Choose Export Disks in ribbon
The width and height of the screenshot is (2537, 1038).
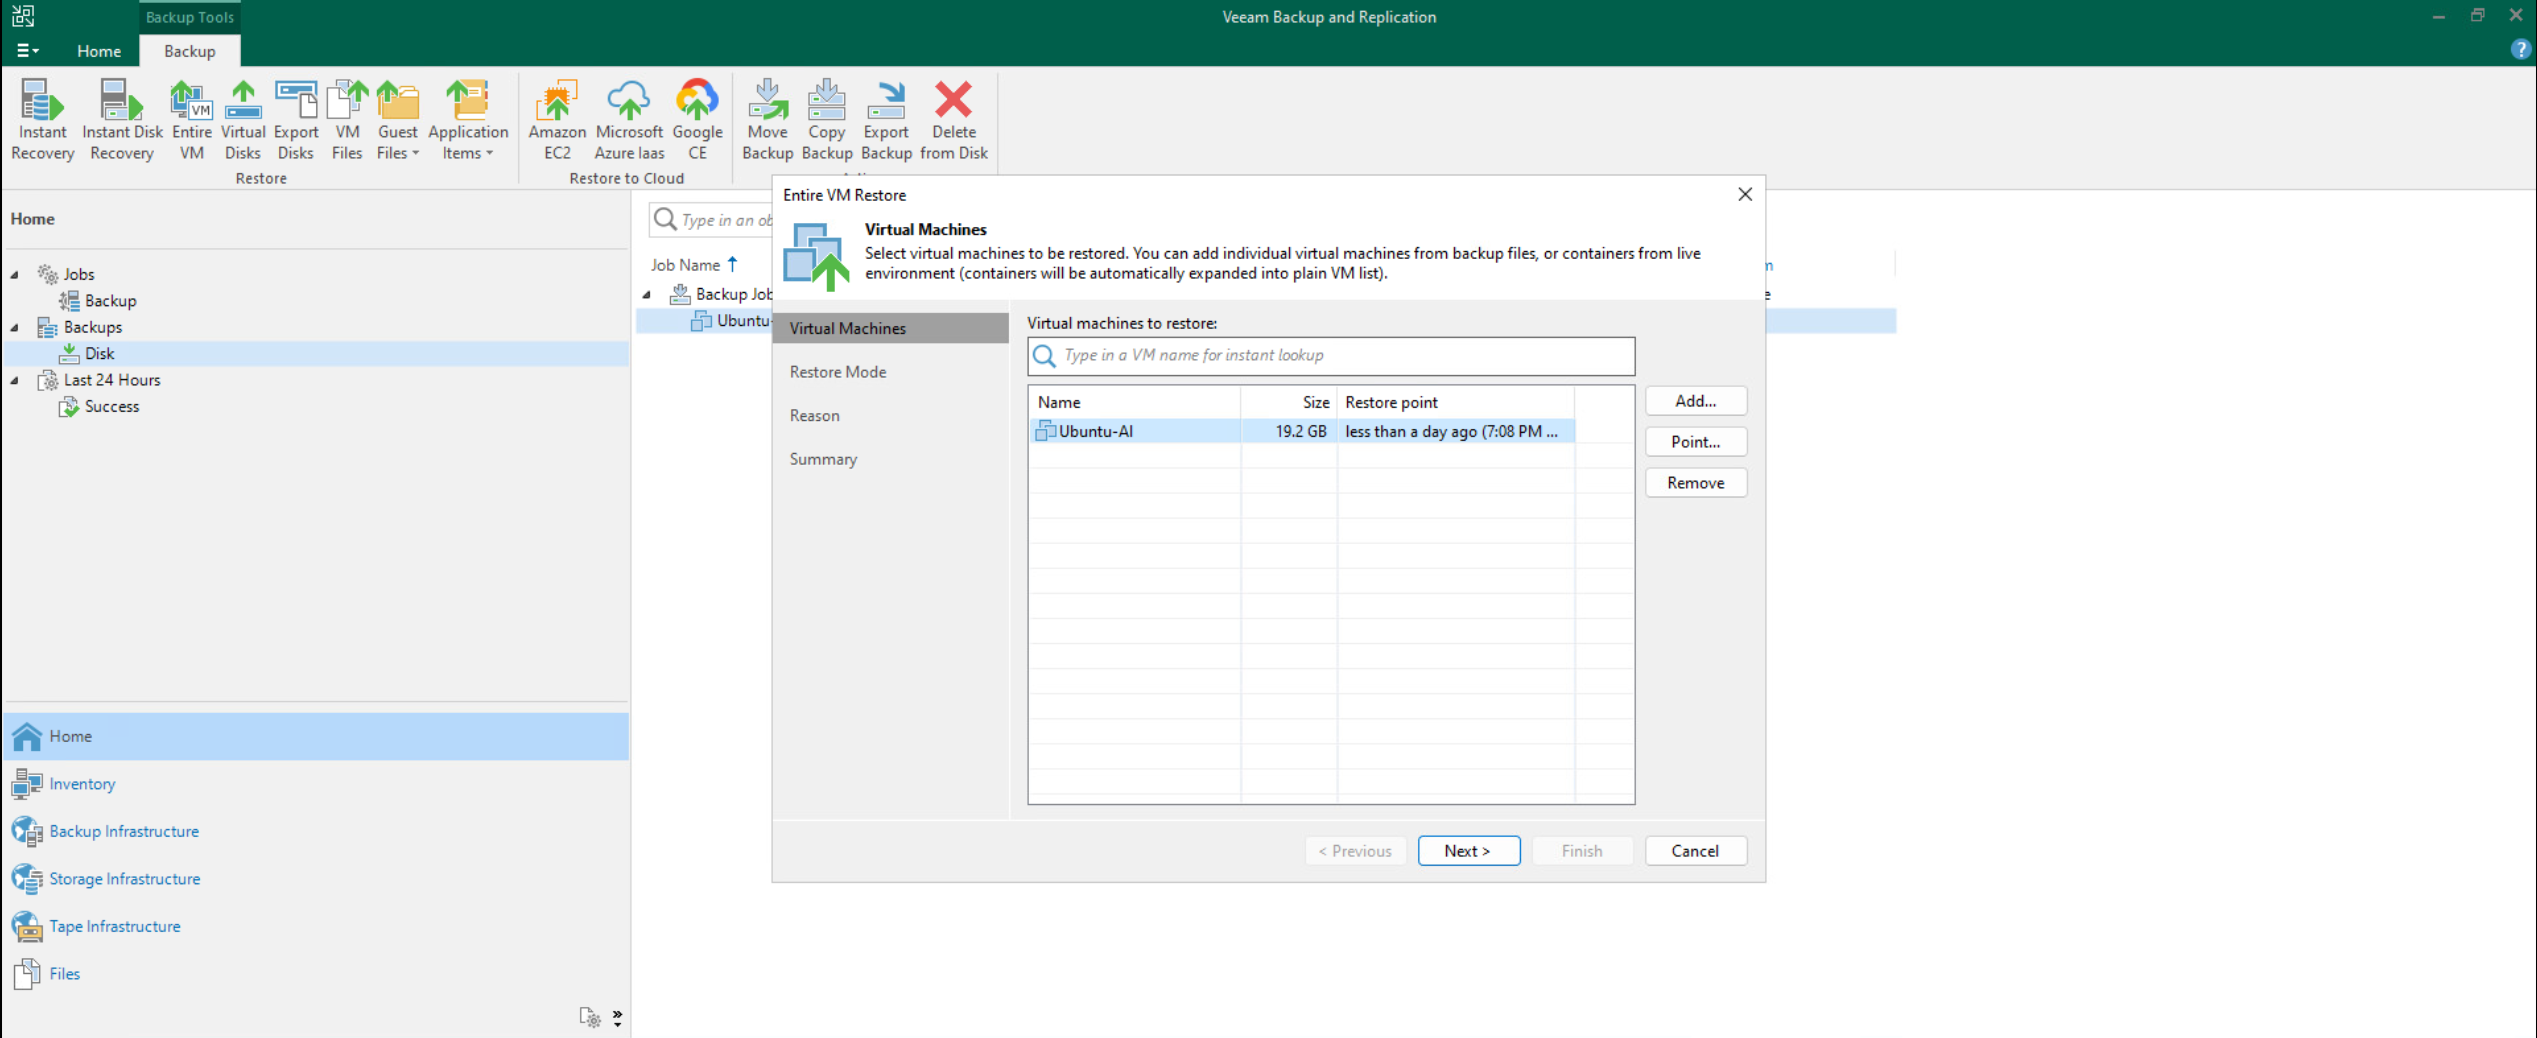pyautogui.click(x=296, y=120)
